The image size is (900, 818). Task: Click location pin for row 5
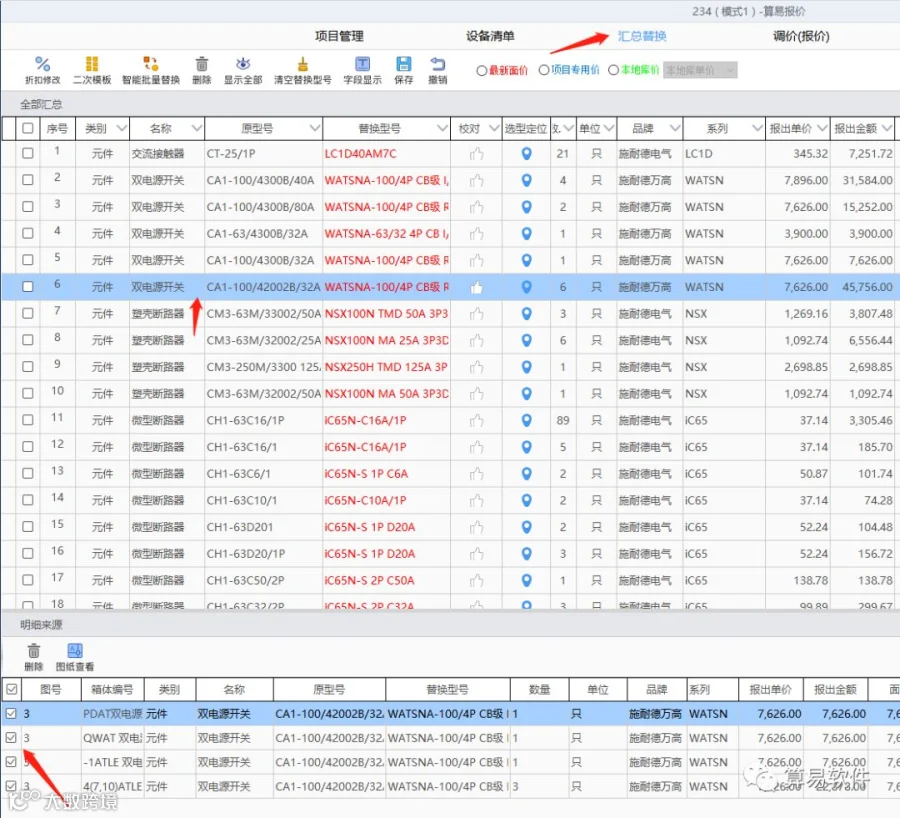tap(526, 260)
